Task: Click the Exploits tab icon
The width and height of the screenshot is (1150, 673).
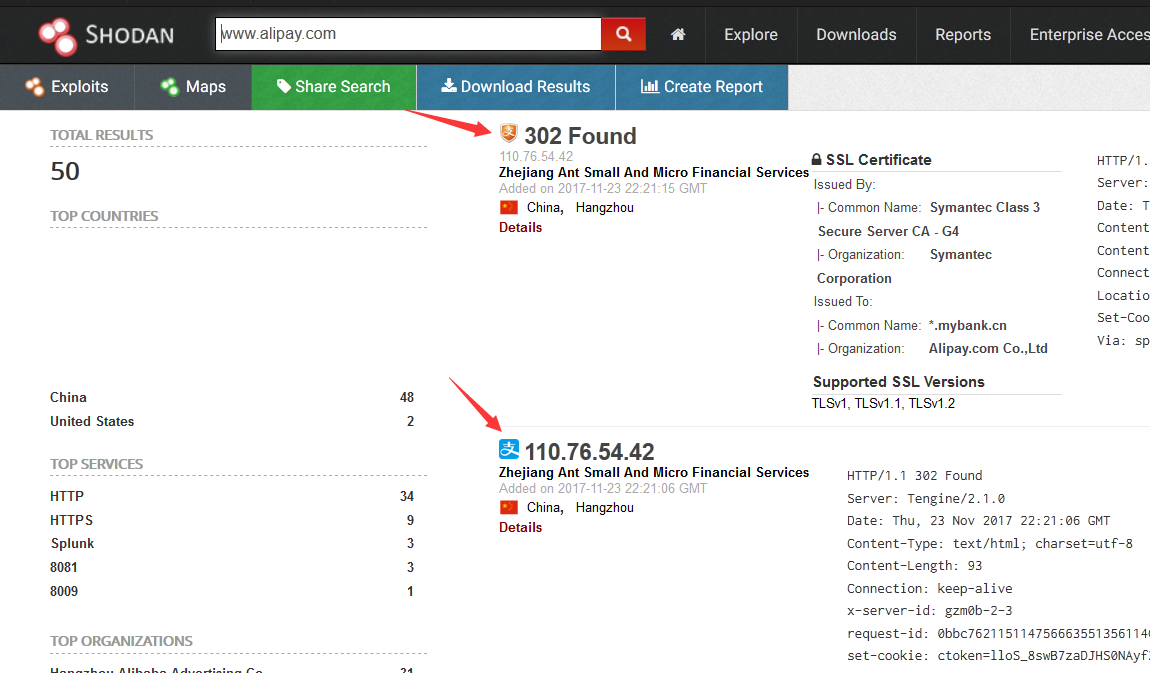Action: point(34,87)
